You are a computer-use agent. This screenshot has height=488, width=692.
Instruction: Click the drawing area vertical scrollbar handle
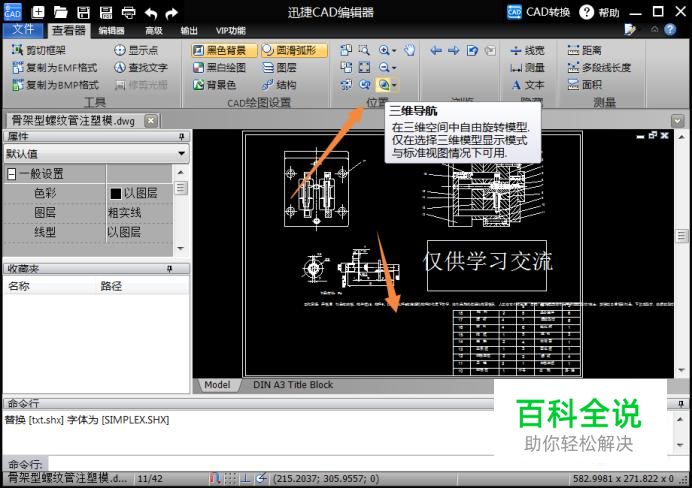coord(682,236)
